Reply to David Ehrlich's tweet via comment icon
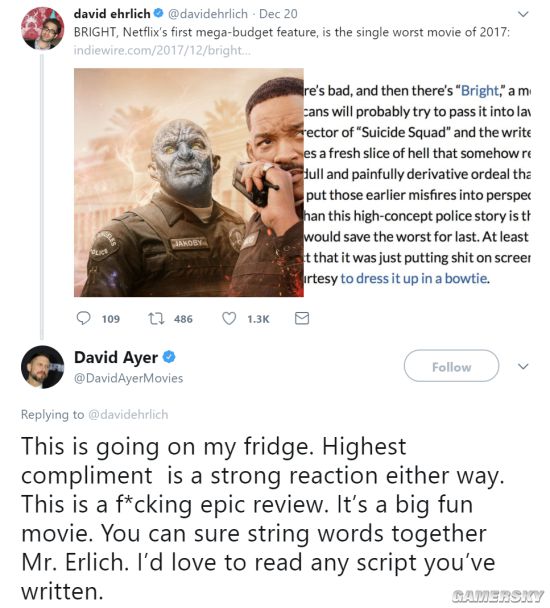Image resolution: width=550 pixels, height=608 pixels. point(83,318)
